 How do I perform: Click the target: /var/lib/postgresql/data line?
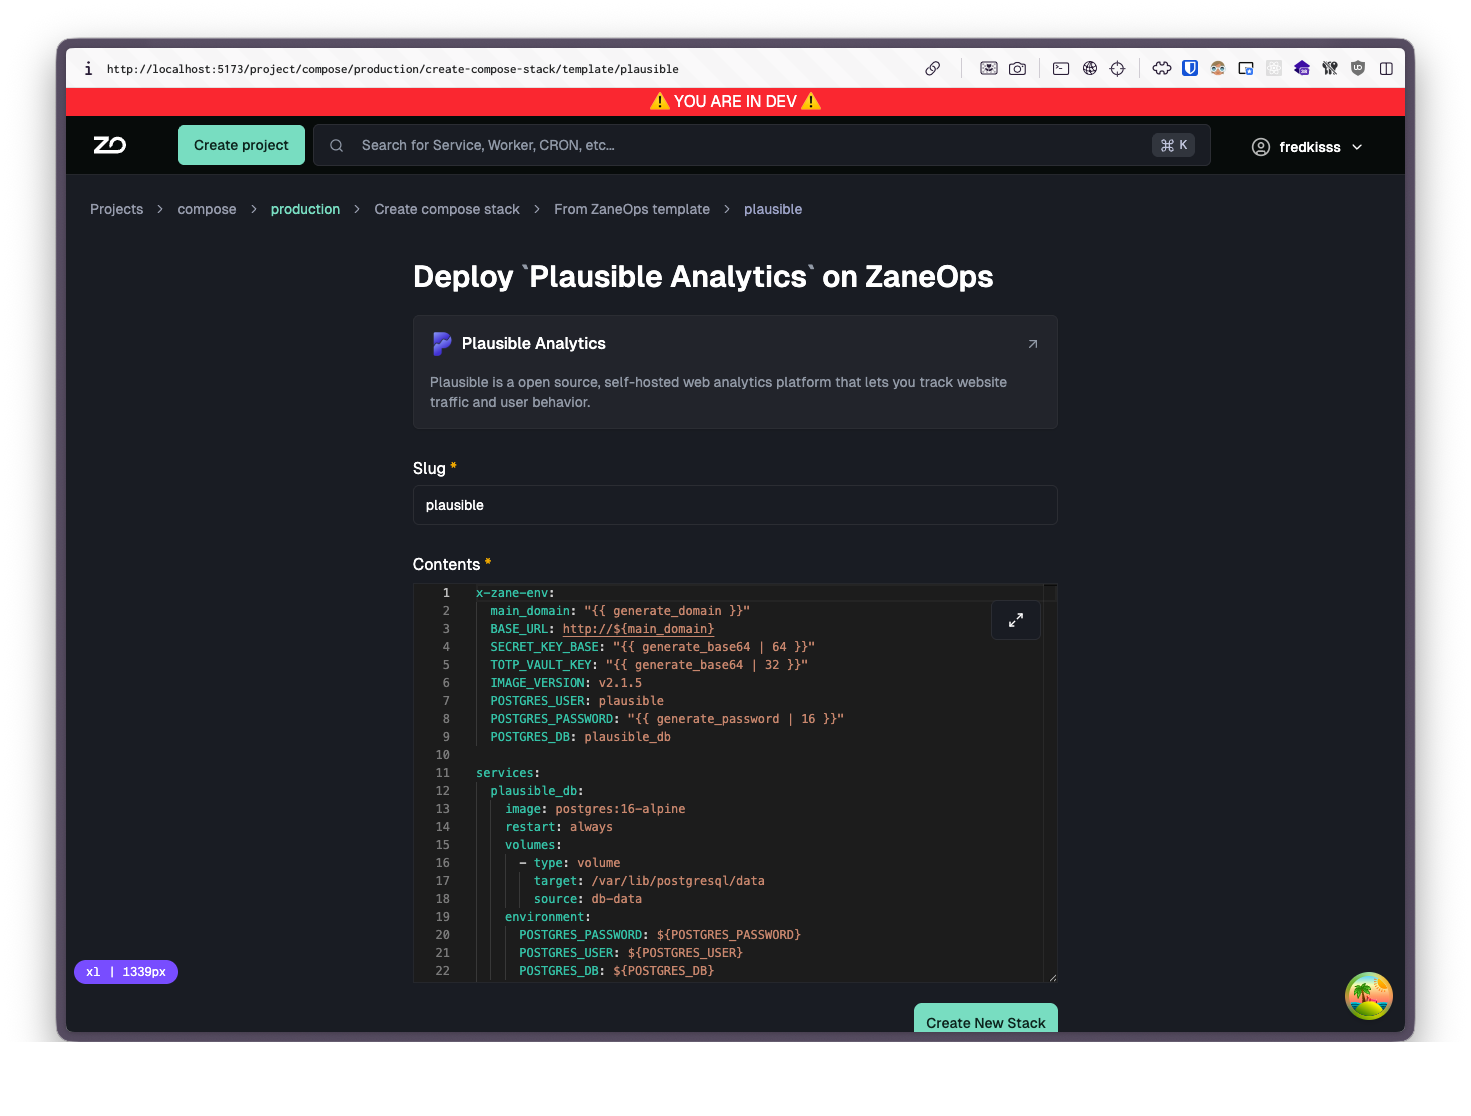[x=649, y=881]
